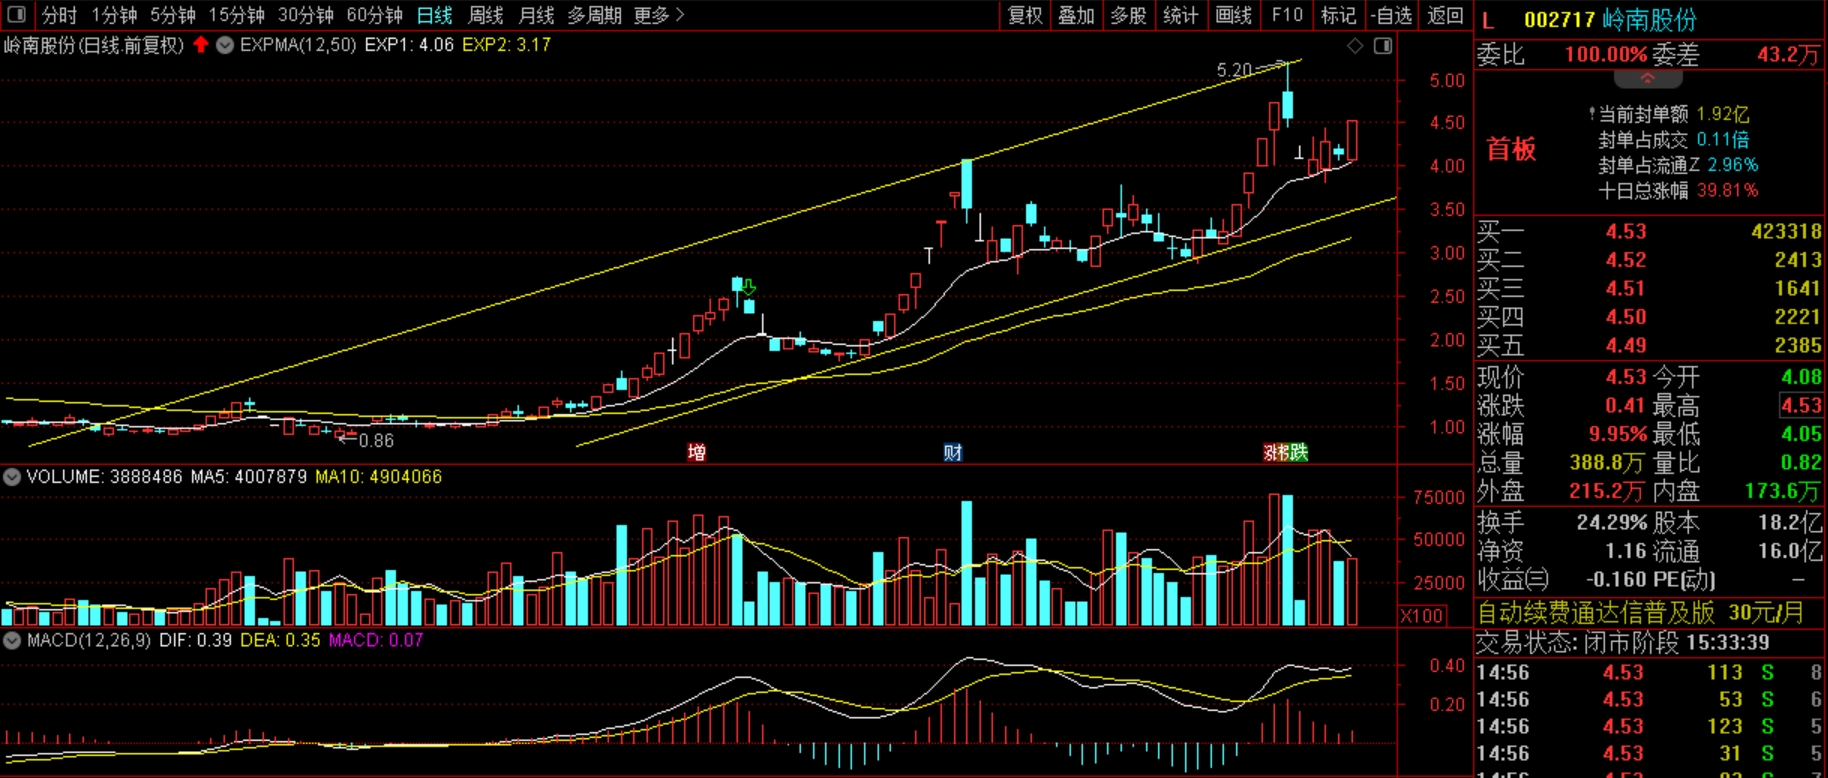This screenshot has height=778, width=1828.
Task: Click the green down arrow signal on candlestick
Action: [x=748, y=288]
